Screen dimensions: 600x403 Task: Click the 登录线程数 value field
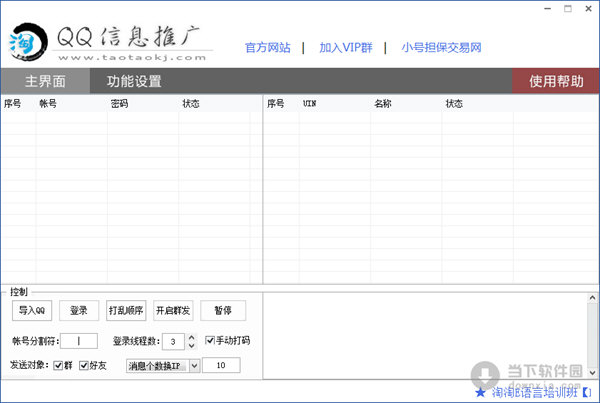(173, 341)
